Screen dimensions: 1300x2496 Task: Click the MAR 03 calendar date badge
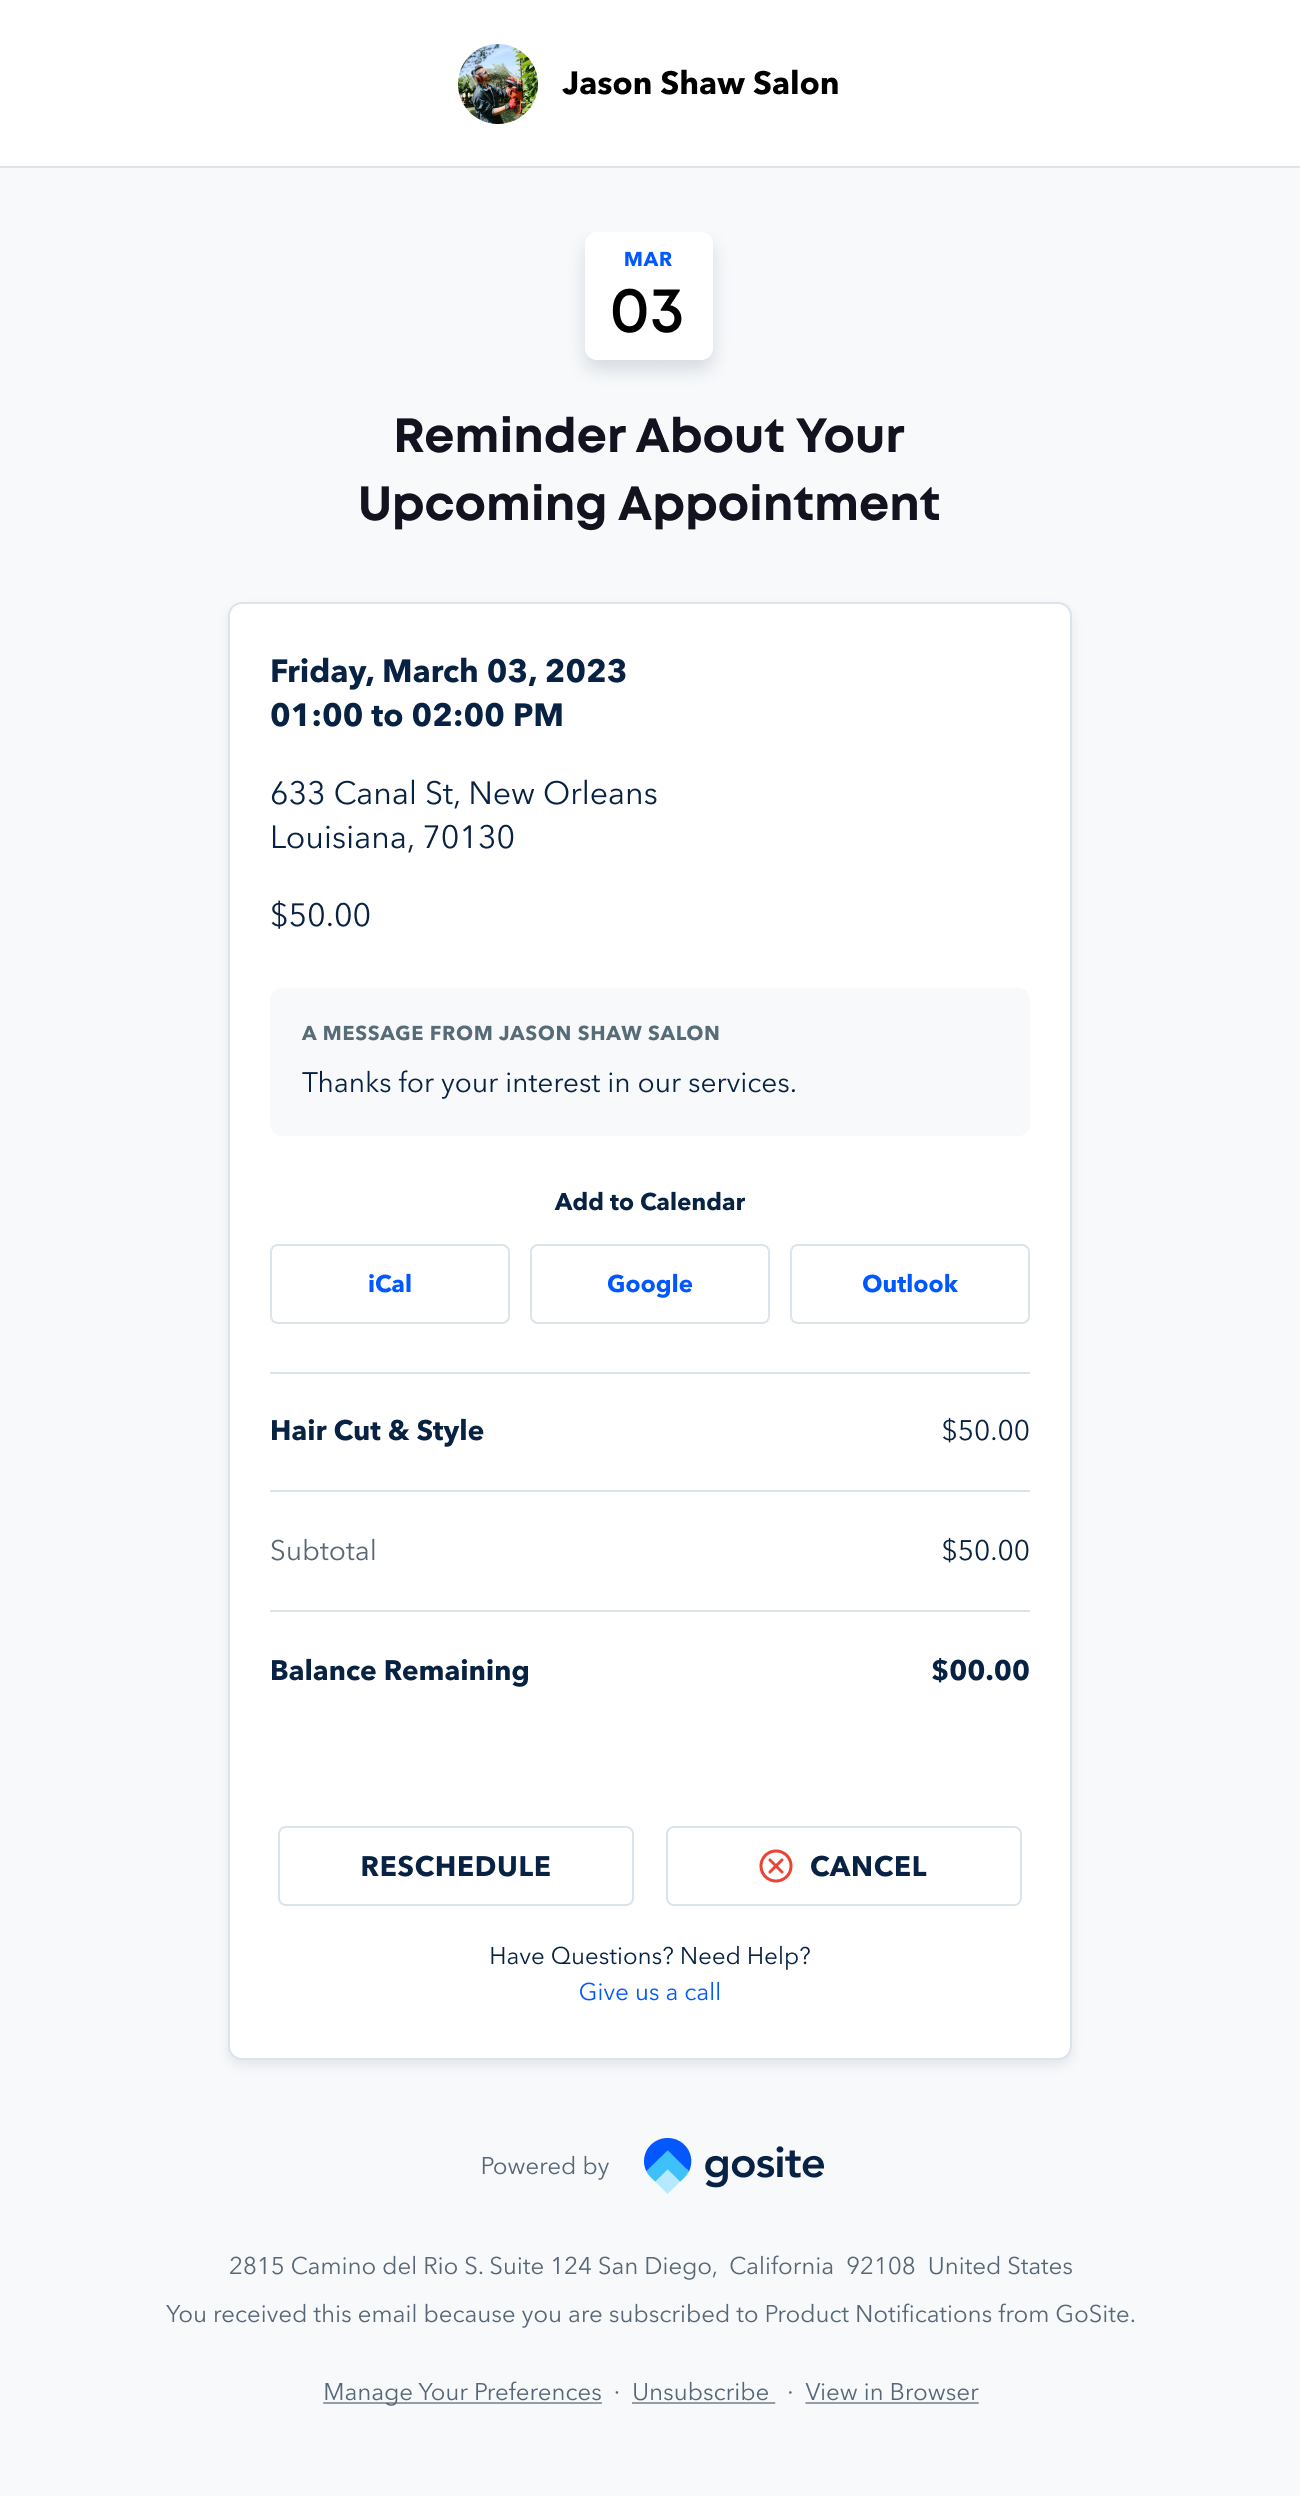pos(648,296)
